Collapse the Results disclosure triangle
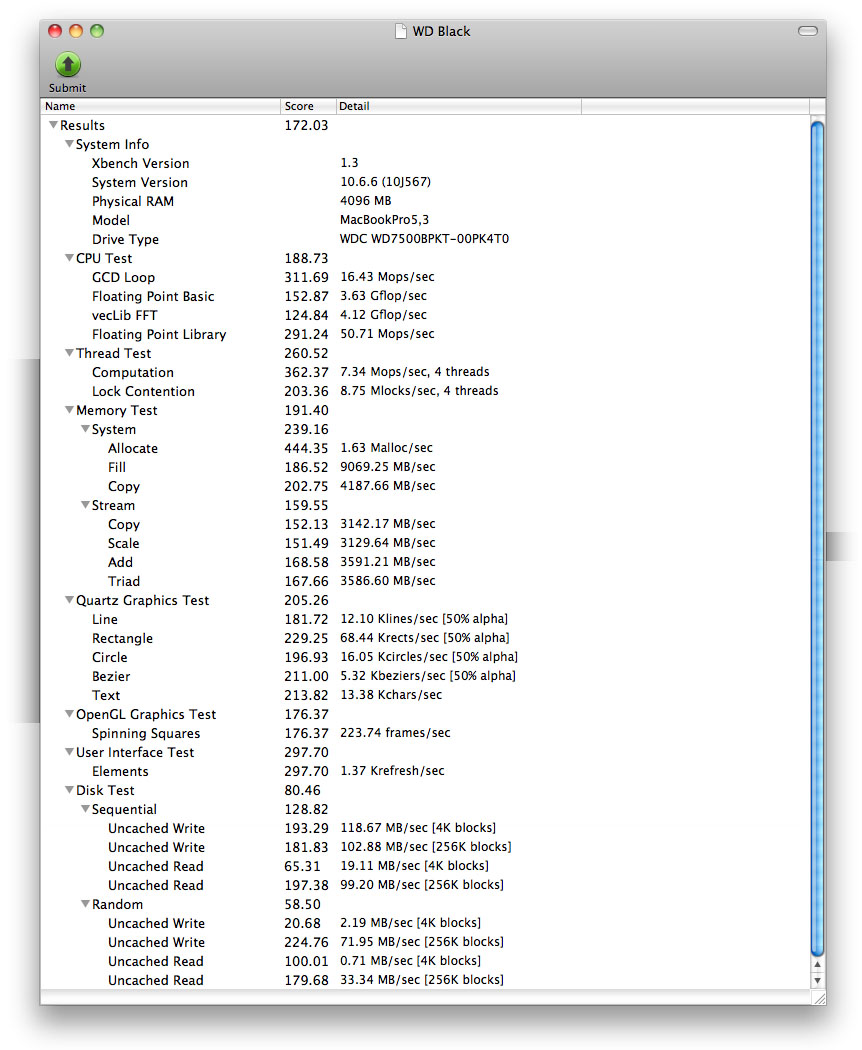 [x=54, y=125]
